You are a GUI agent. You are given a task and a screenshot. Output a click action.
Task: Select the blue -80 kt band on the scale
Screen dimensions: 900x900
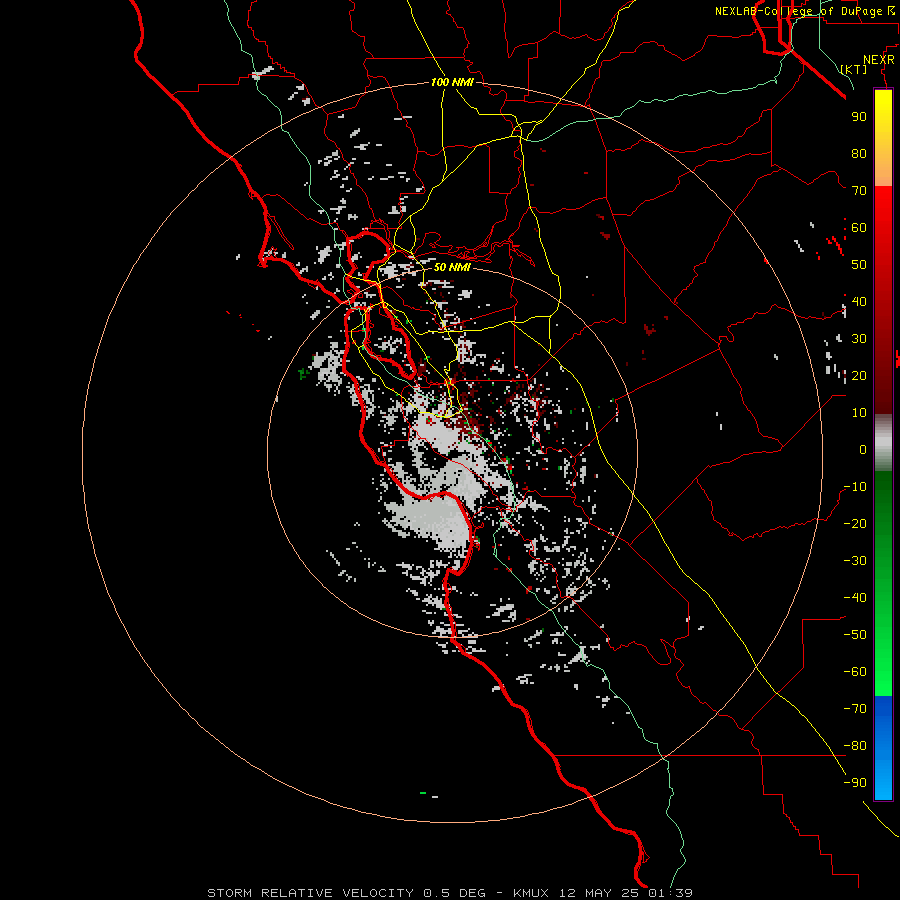click(x=883, y=745)
